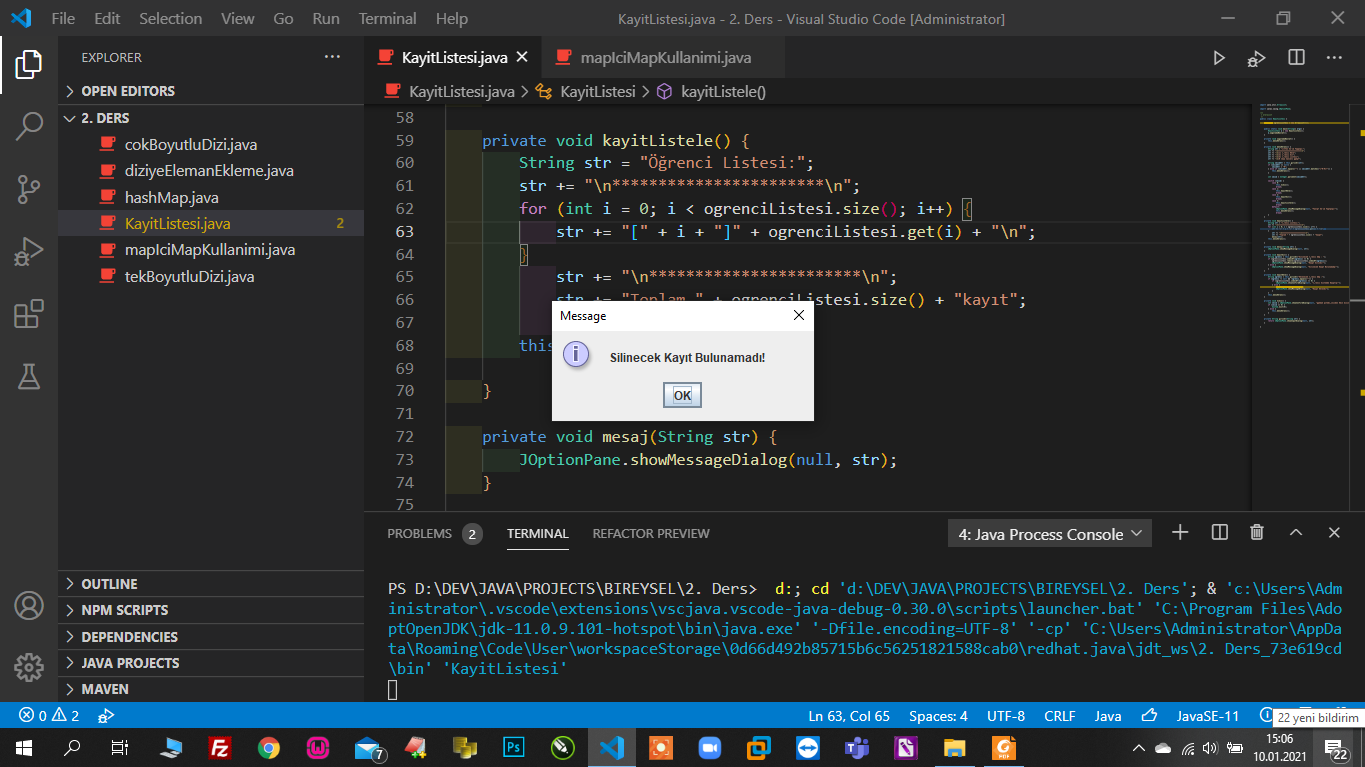Kill terminal with the trash icon
1365x767 pixels.
(1257, 533)
